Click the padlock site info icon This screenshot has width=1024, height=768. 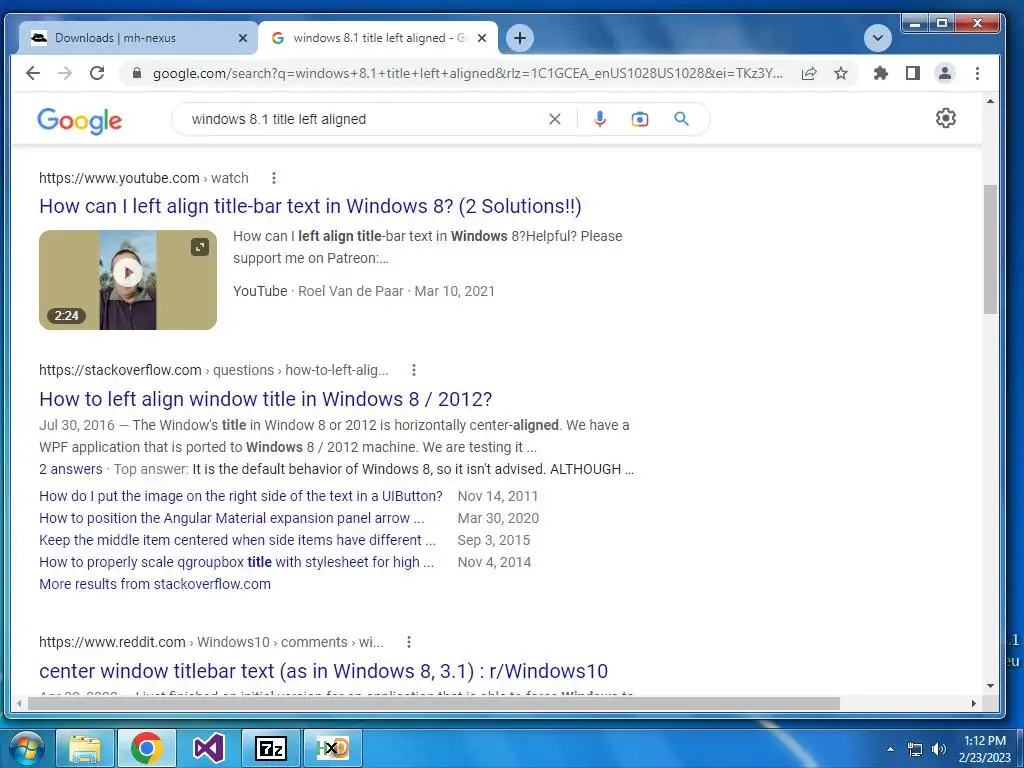click(x=136, y=73)
